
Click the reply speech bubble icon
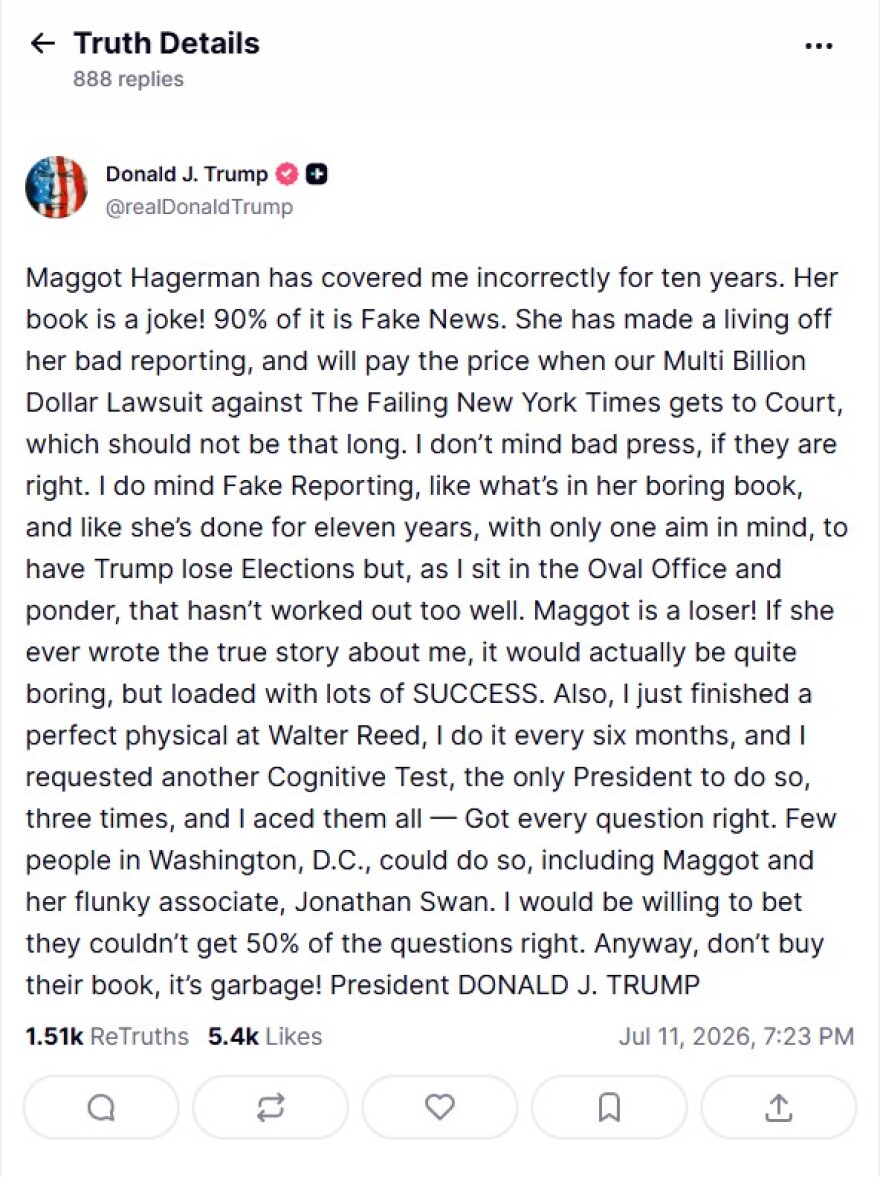pos(101,1107)
